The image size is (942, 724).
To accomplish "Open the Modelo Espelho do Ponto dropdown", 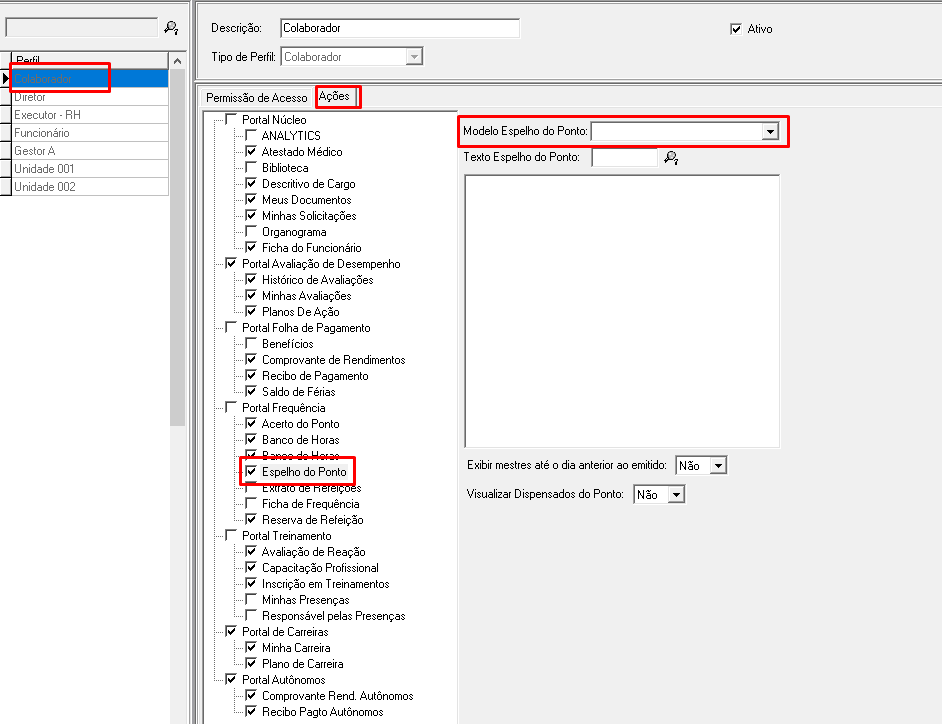I will [769, 131].
